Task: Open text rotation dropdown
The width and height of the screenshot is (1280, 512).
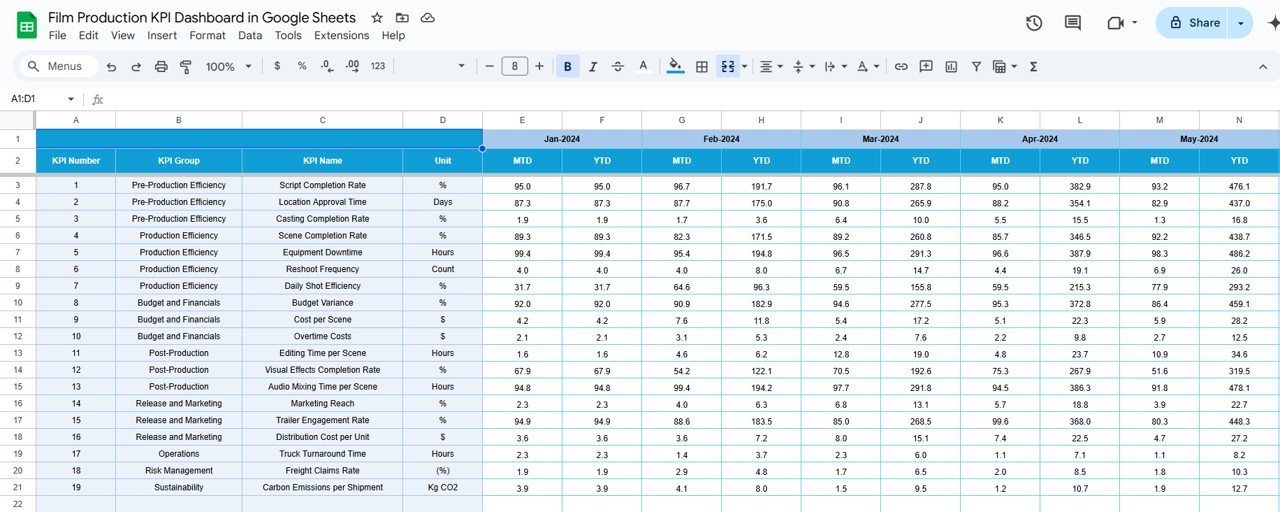Action: click(x=867, y=67)
